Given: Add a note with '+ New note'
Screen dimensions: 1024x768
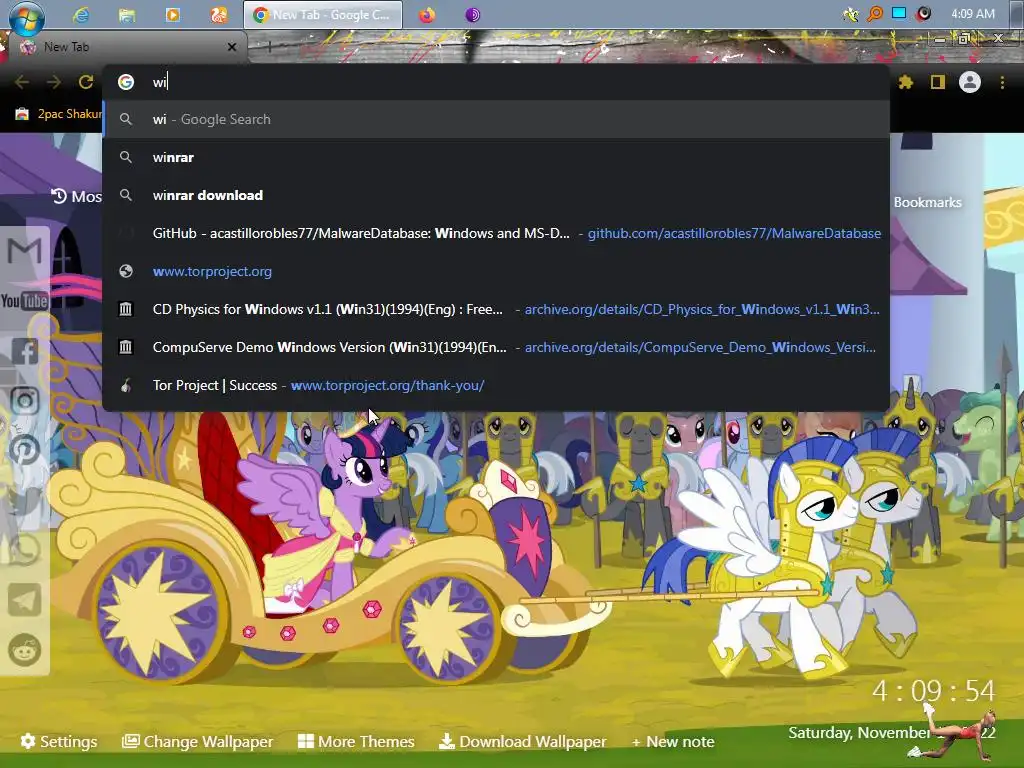Looking at the screenshot, I should pyautogui.click(x=673, y=742).
